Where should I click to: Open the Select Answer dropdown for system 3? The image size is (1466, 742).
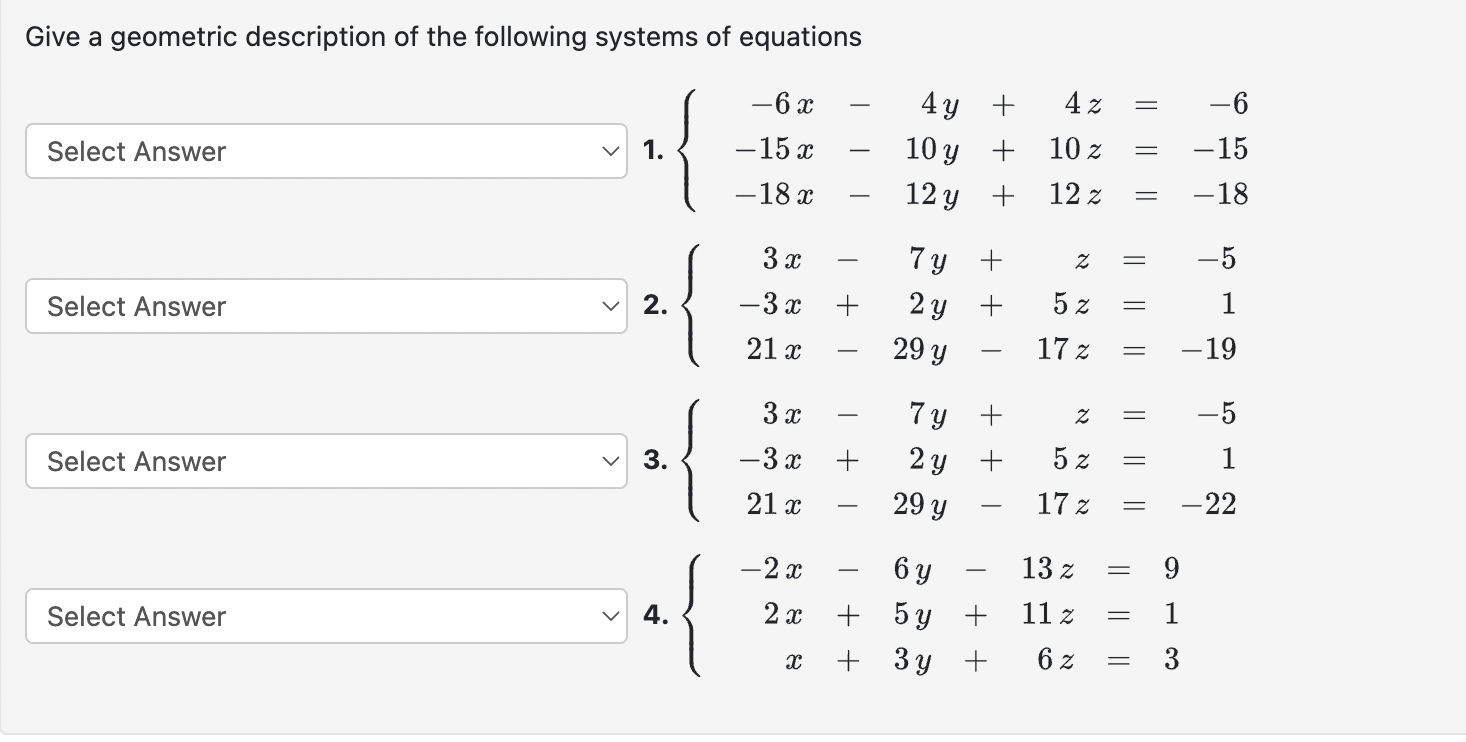(325, 461)
